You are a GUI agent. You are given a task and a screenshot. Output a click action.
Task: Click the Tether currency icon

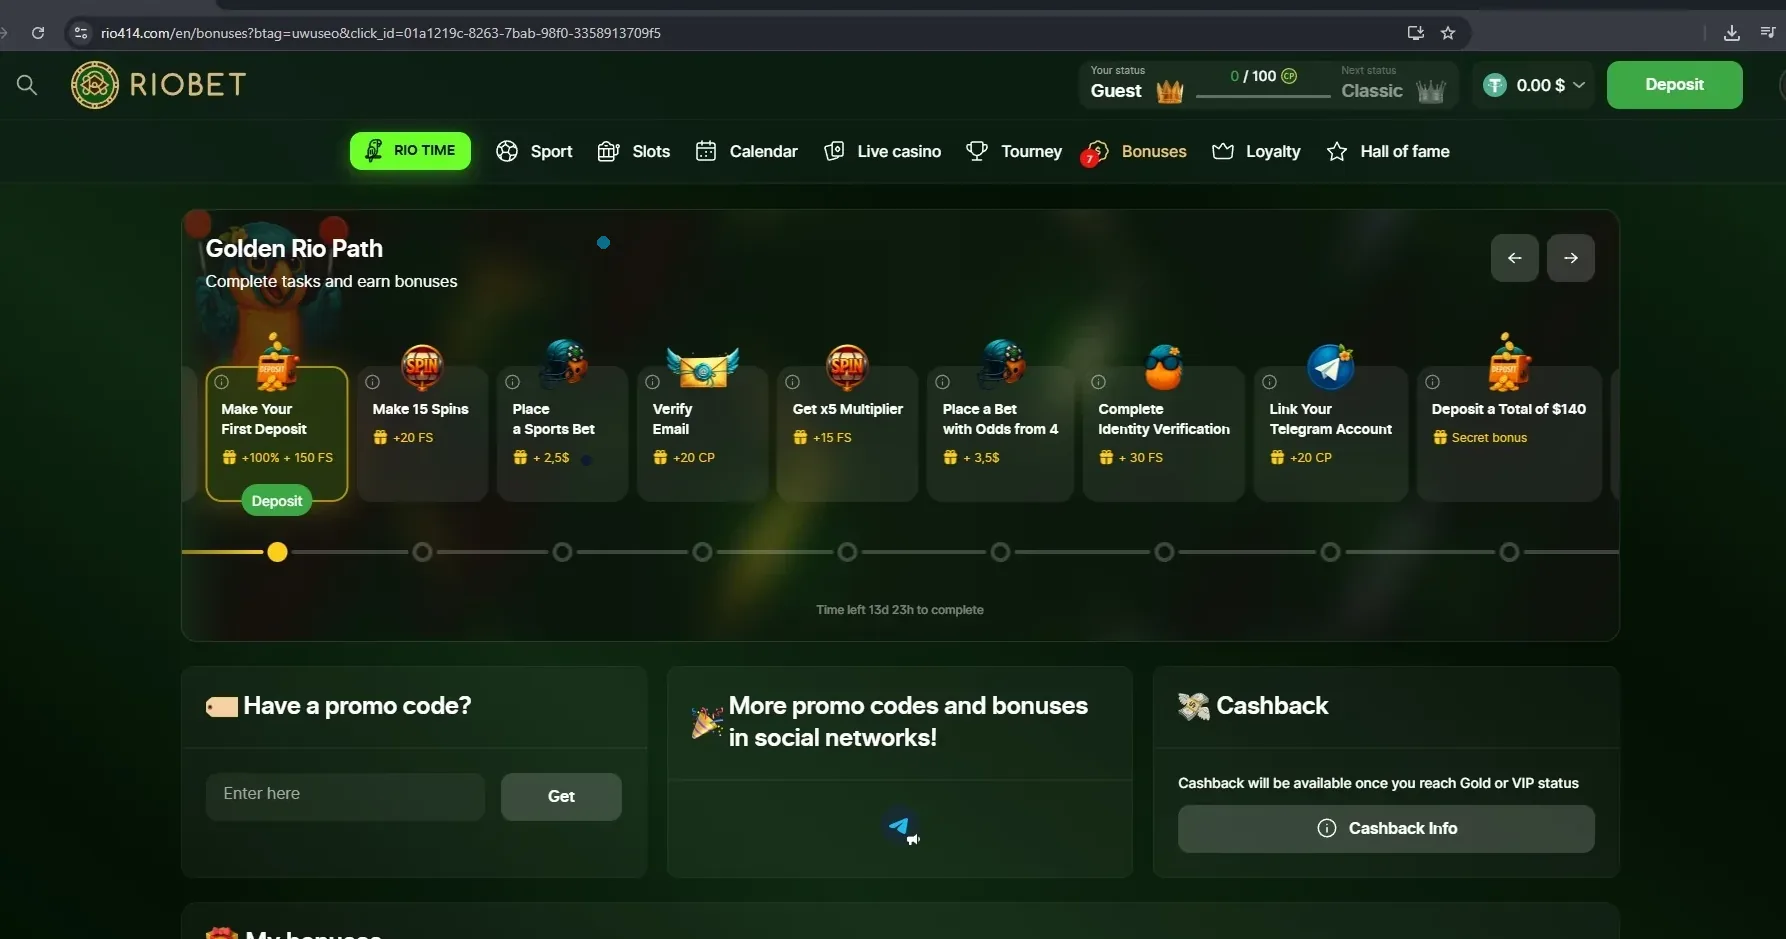(x=1495, y=86)
